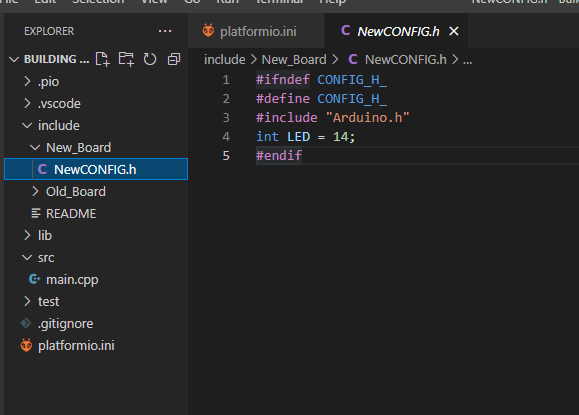Click the value 14 in code
The height and width of the screenshot is (415, 579).
340,137
